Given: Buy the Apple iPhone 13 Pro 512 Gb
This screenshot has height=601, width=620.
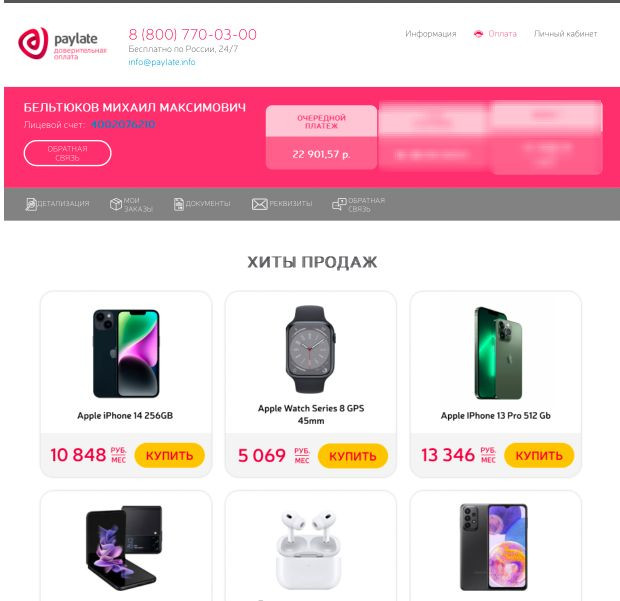Looking at the screenshot, I should point(539,455).
